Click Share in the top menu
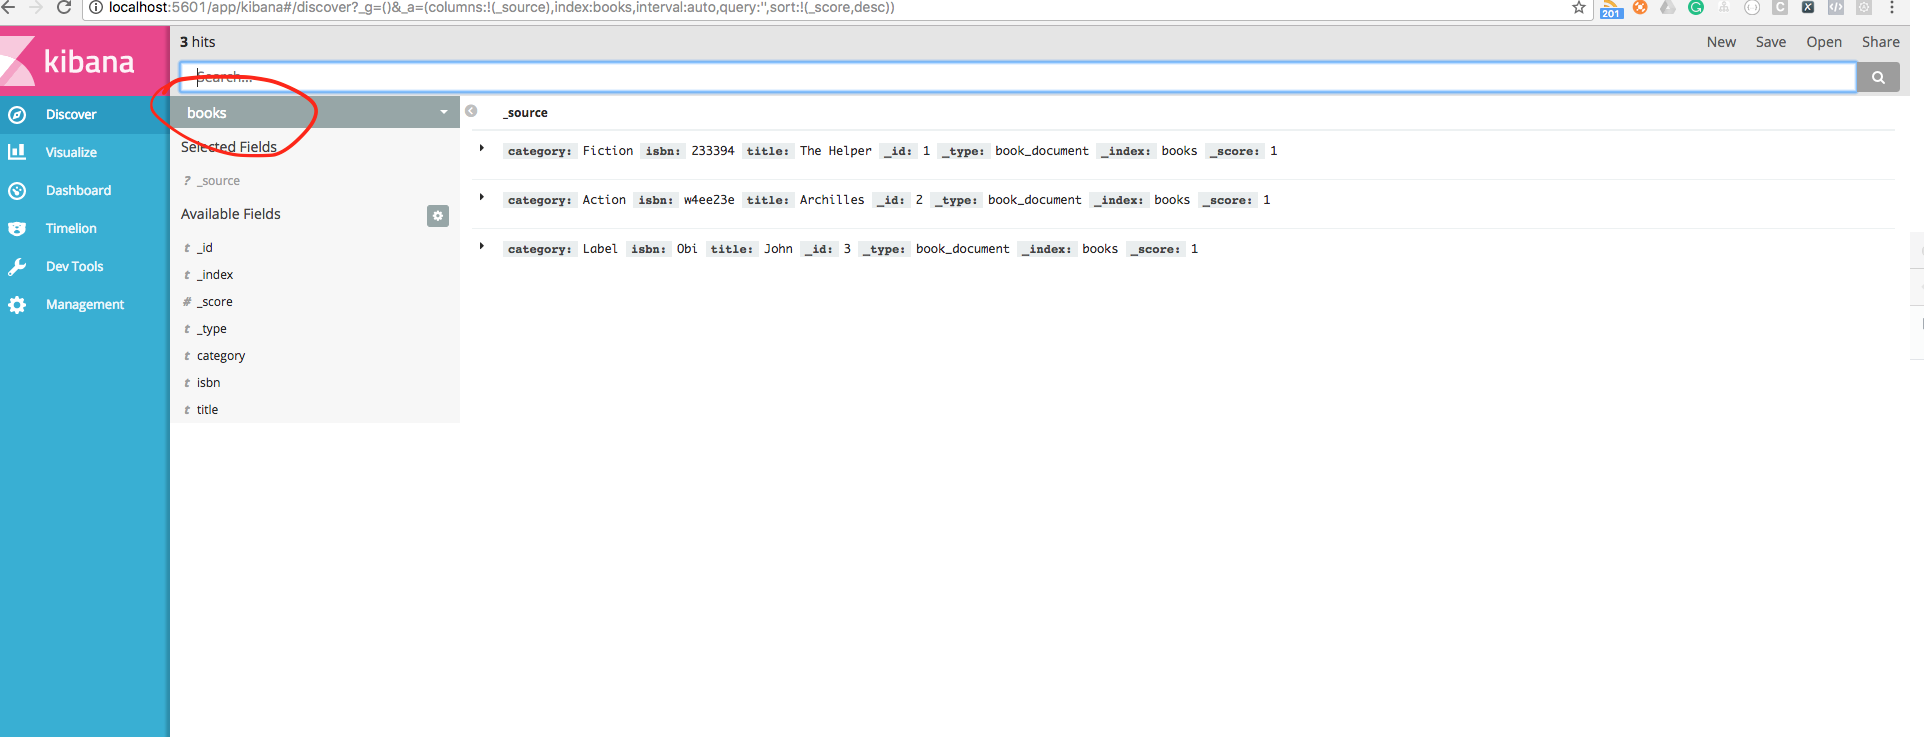 (x=1880, y=42)
